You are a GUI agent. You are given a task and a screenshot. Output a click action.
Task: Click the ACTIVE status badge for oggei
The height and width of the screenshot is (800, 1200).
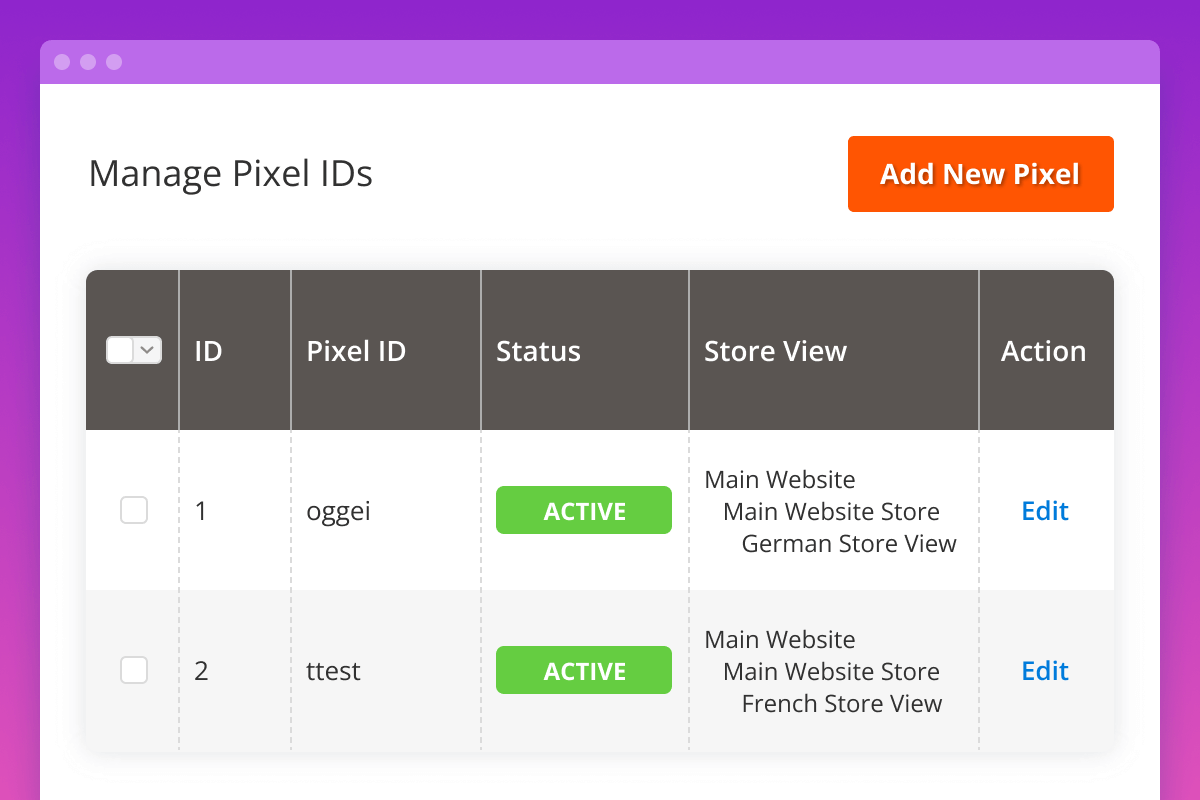click(584, 511)
